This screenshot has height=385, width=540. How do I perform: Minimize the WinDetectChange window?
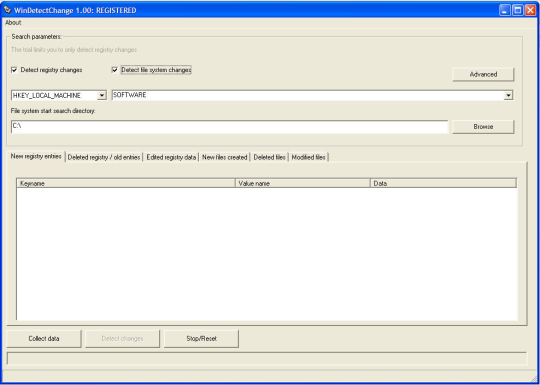pos(505,10)
